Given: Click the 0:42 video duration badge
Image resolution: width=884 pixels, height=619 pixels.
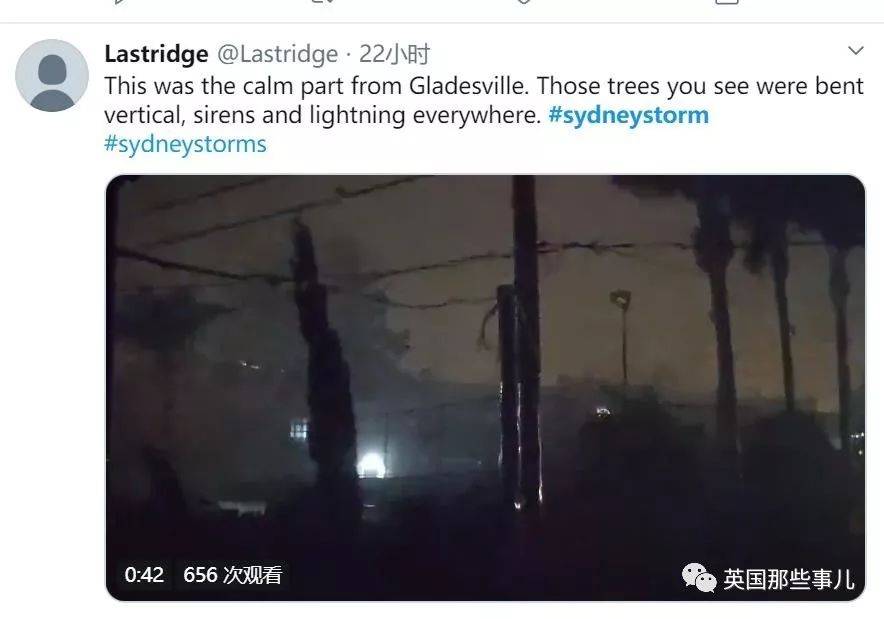Looking at the screenshot, I should pos(144,575).
